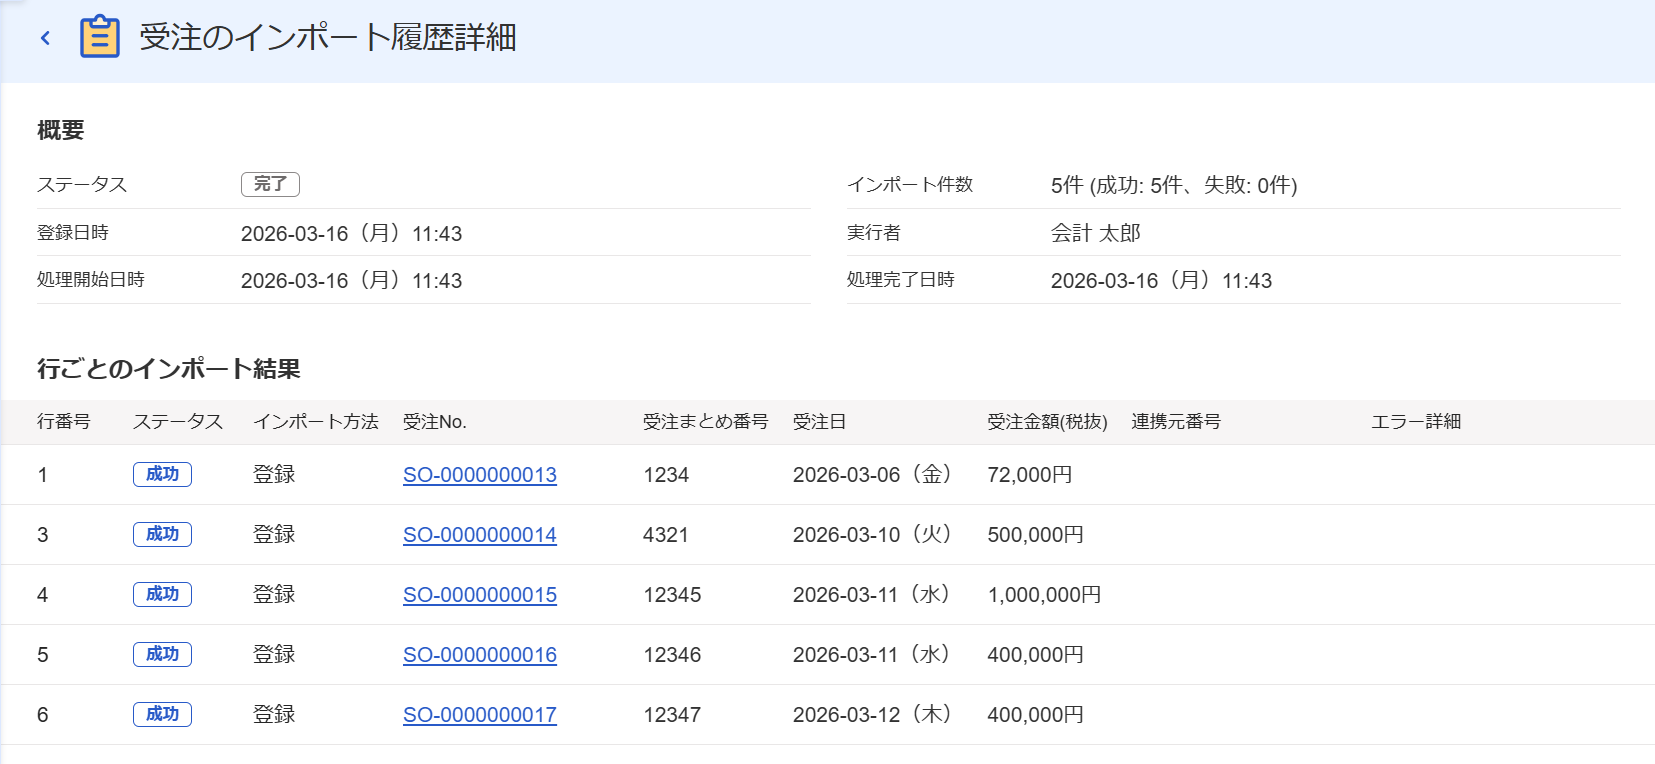Click the 受注金額(税抜) column header
Screen dimensions: 1655x764
[x=1047, y=422]
